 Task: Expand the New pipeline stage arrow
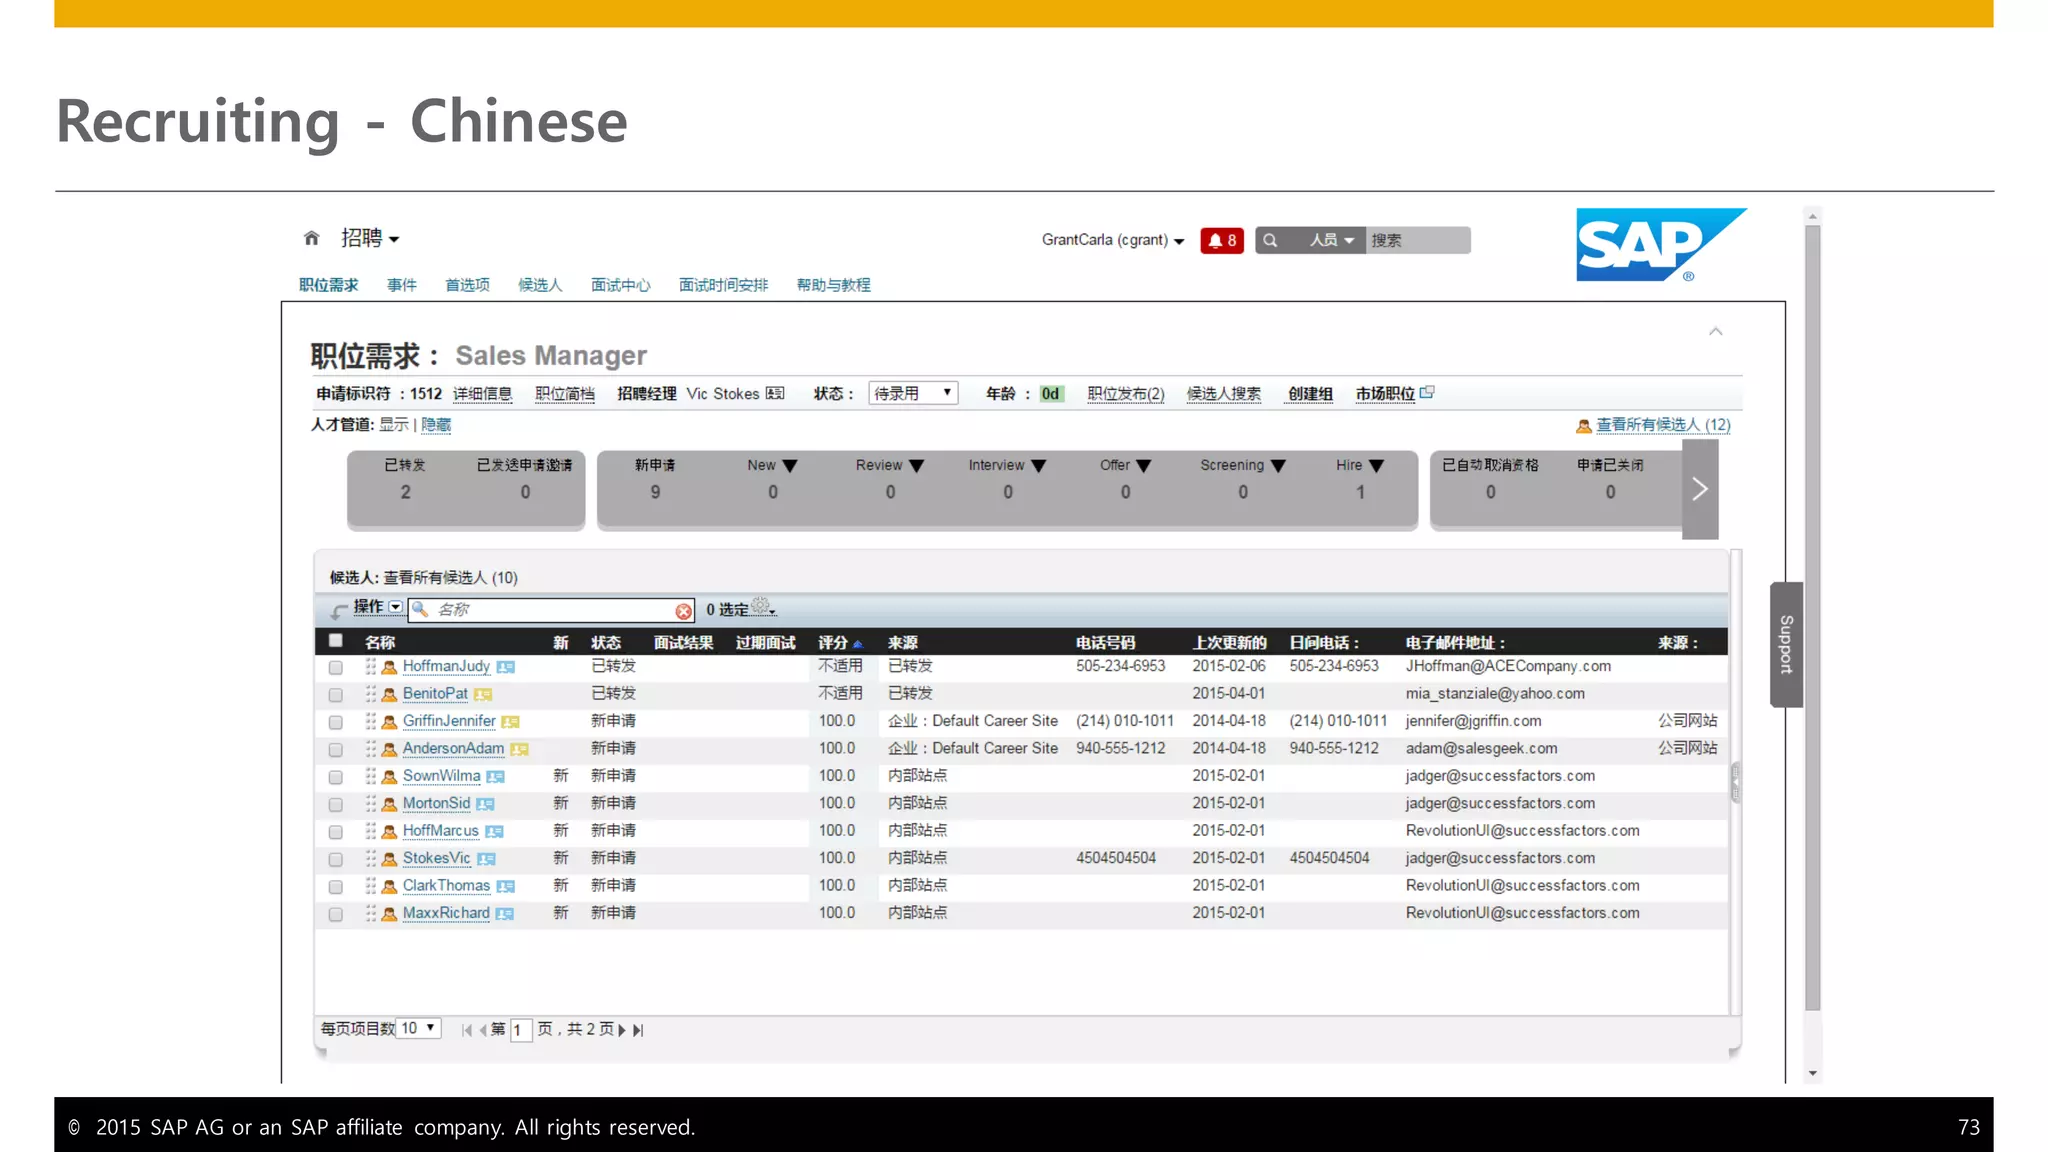pyautogui.click(x=790, y=466)
